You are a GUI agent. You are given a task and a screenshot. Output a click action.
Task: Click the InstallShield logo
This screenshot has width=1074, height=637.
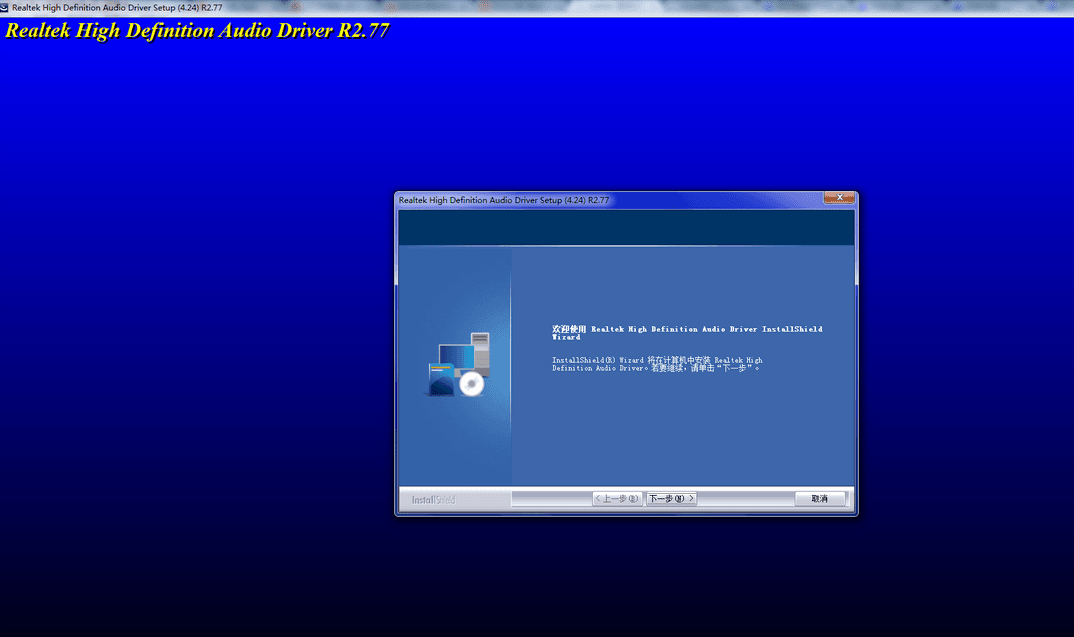pyautogui.click(x=434, y=499)
